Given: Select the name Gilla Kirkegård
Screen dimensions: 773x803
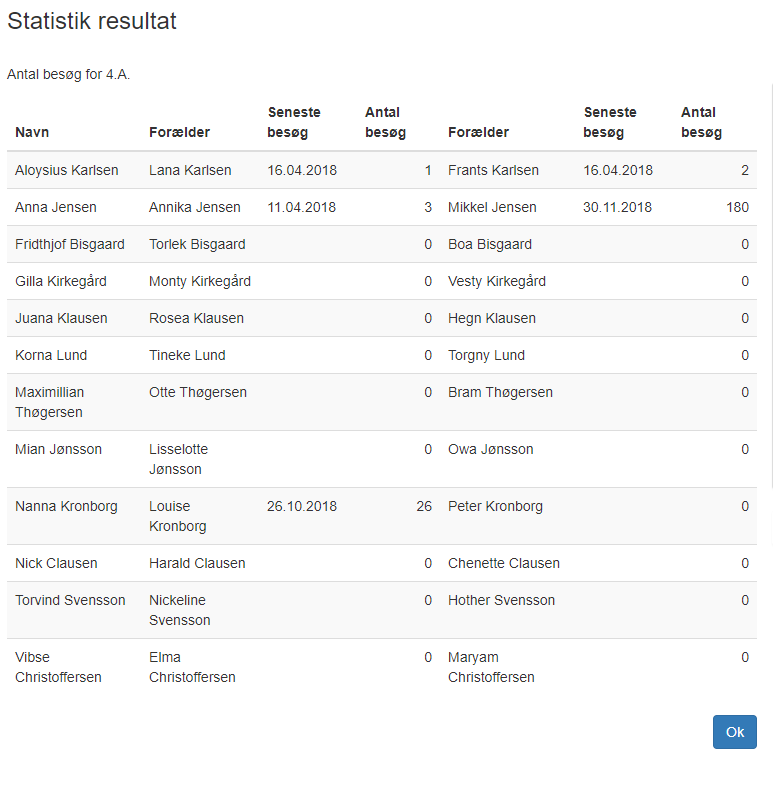Looking at the screenshot, I should (61, 281).
